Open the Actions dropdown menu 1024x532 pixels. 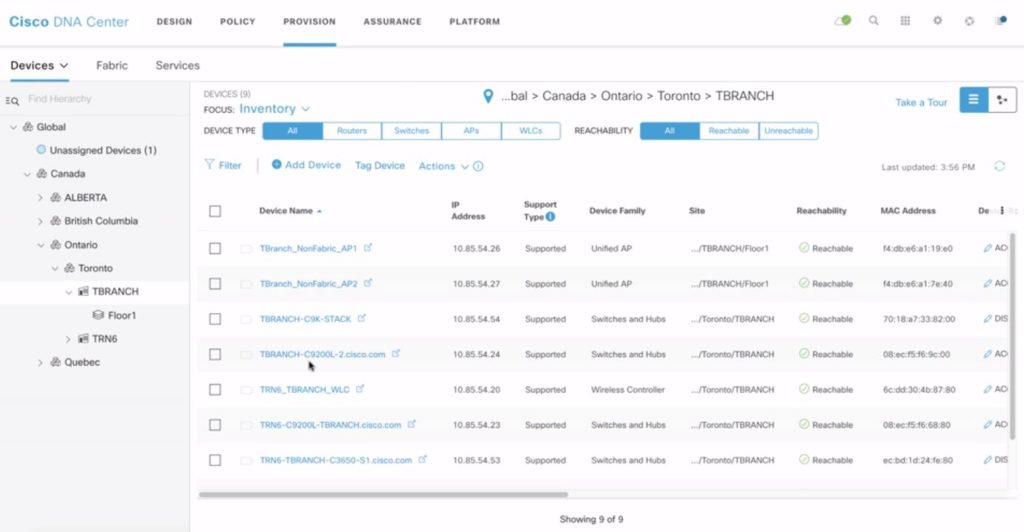(443, 166)
